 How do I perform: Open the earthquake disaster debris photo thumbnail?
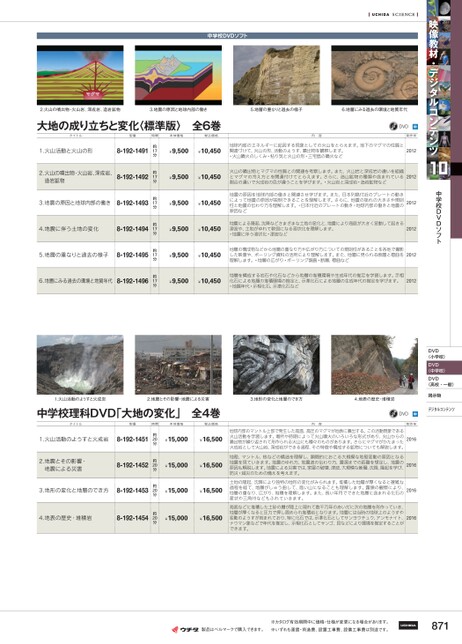tap(178, 365)
